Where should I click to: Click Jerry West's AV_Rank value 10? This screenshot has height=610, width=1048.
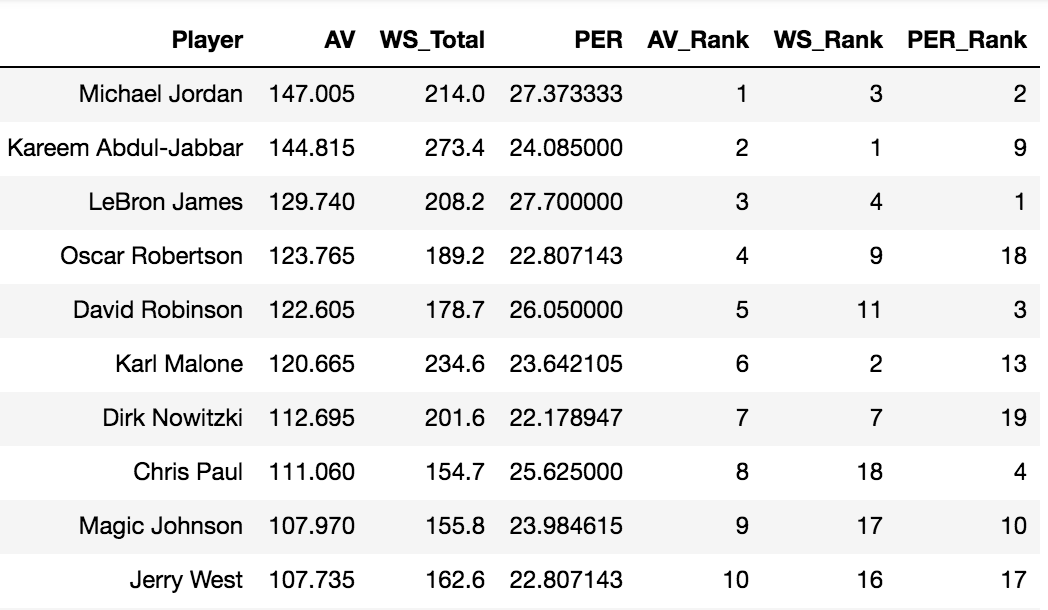coord(735,580)
